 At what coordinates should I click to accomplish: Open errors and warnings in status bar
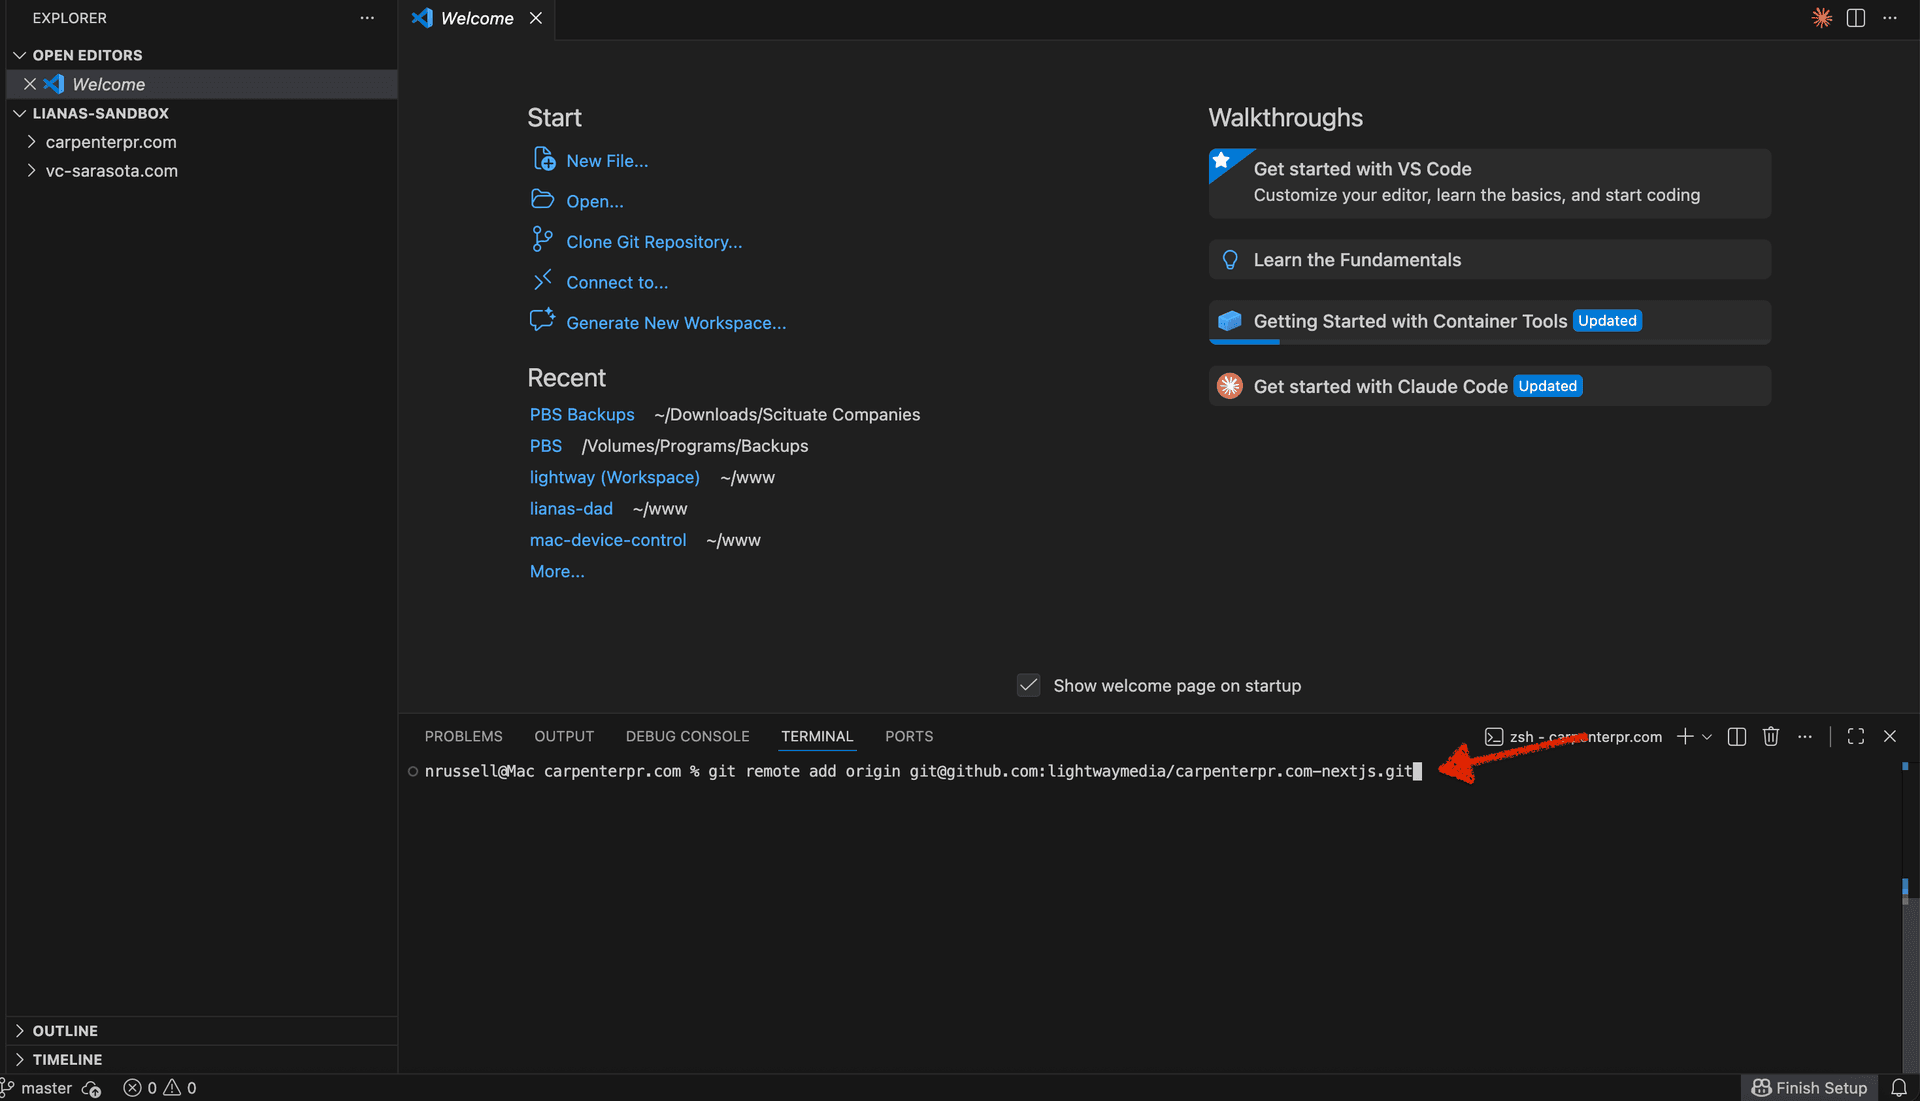(158, 1088)
